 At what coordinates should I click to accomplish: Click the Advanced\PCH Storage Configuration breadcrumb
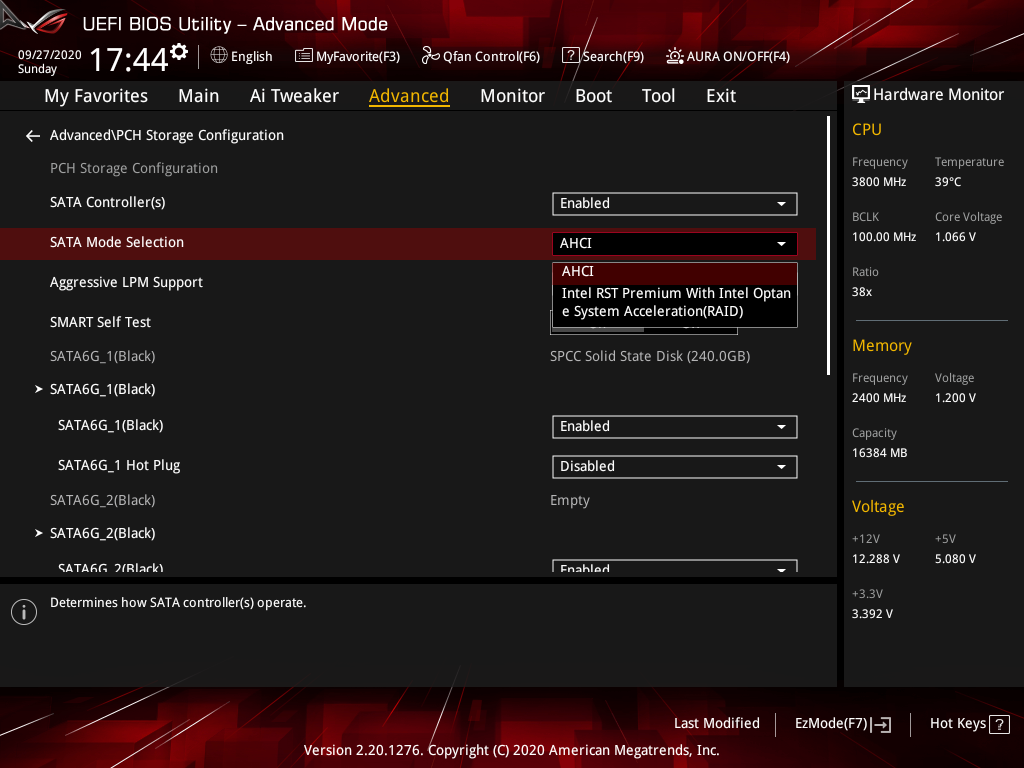[x=167, y=136]
